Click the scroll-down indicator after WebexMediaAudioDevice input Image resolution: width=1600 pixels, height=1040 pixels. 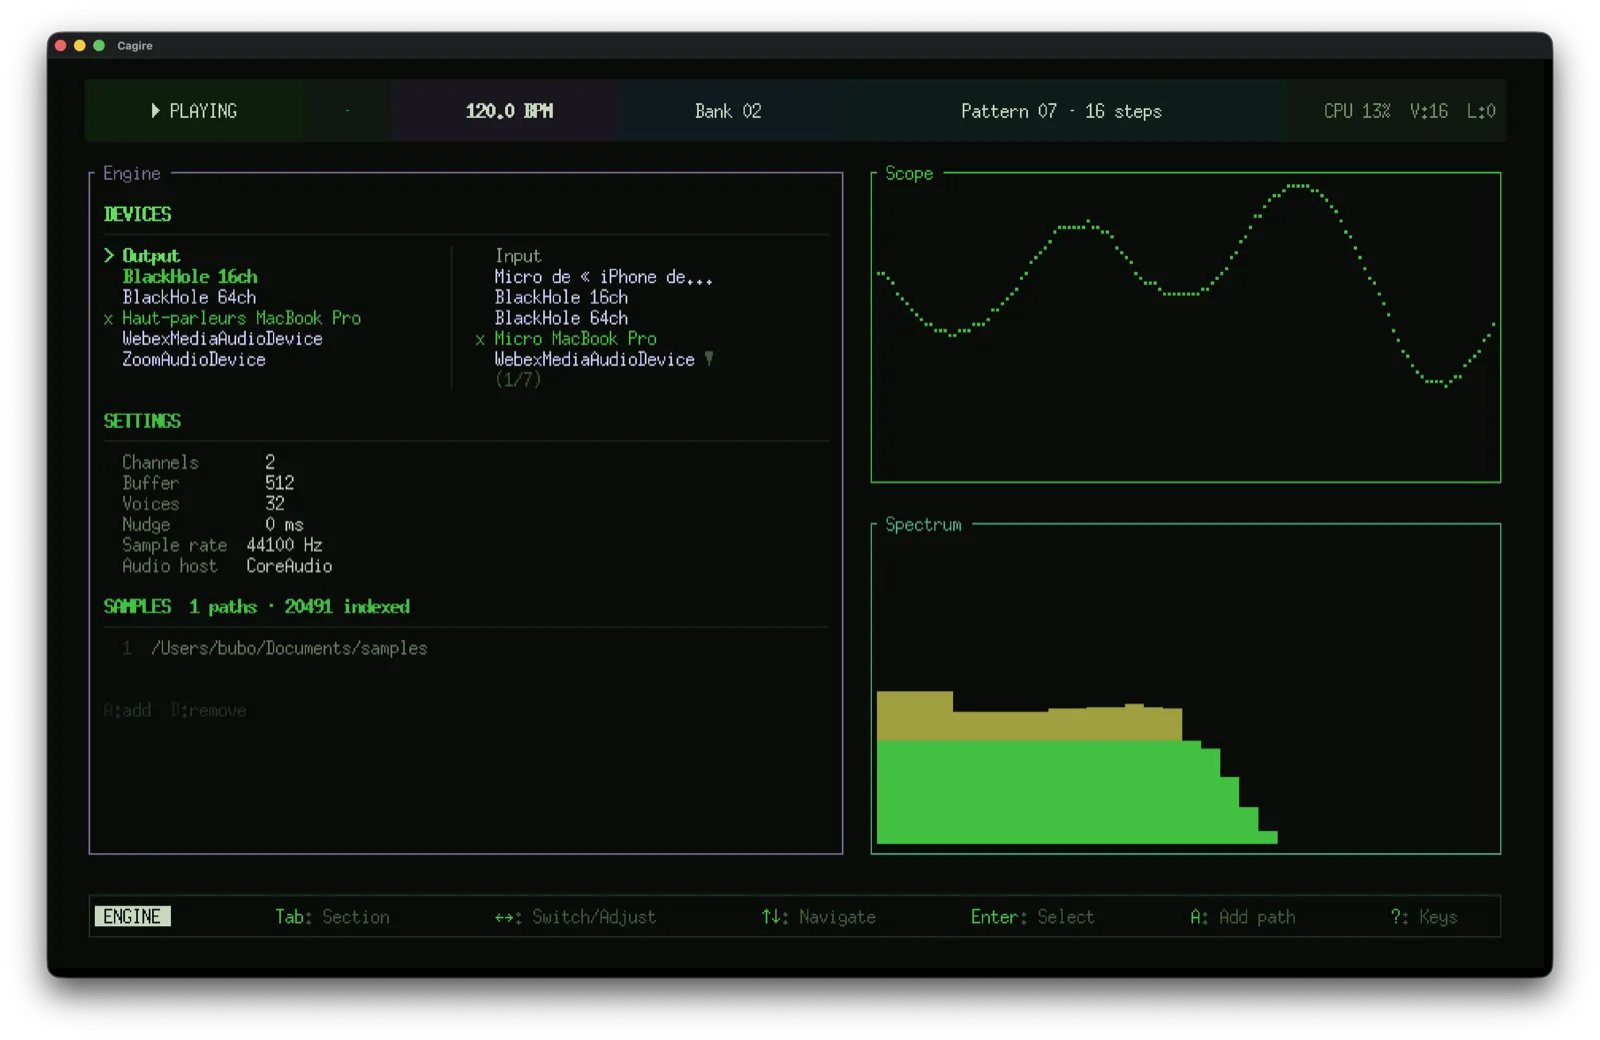point(709,359)
